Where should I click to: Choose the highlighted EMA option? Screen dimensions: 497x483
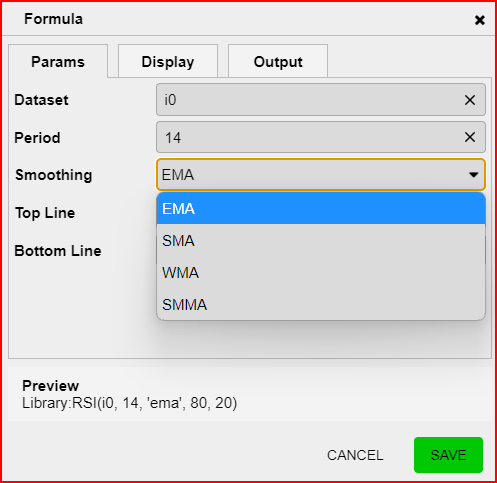coord(321,209)
